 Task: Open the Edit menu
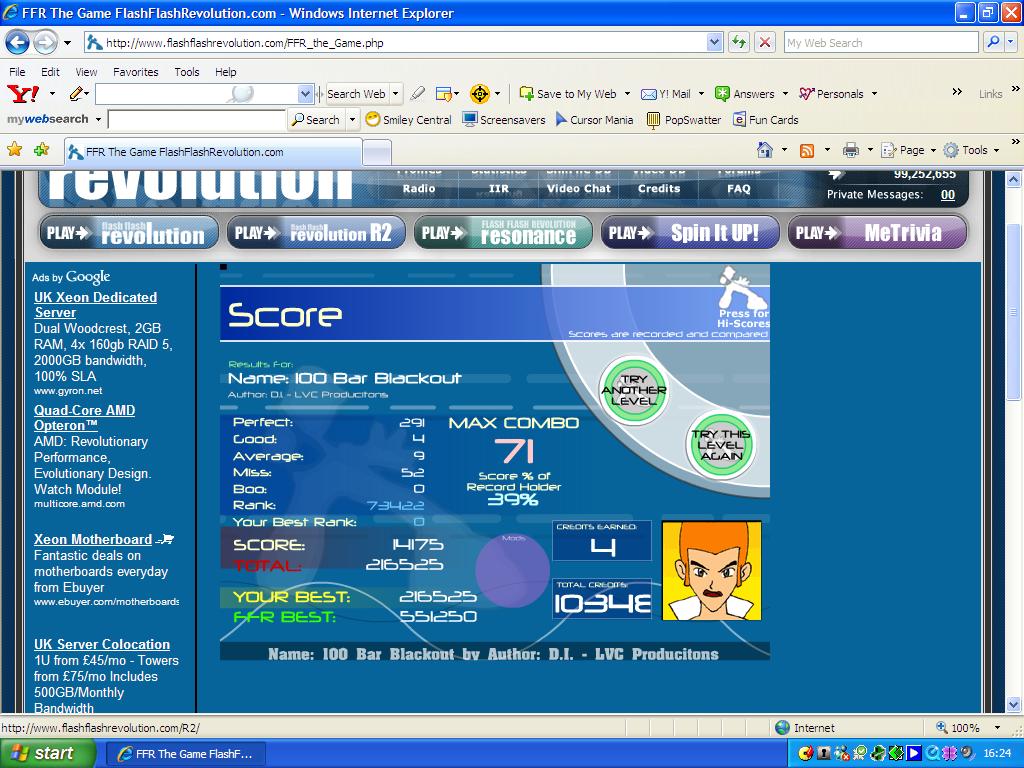pos(50,72)
